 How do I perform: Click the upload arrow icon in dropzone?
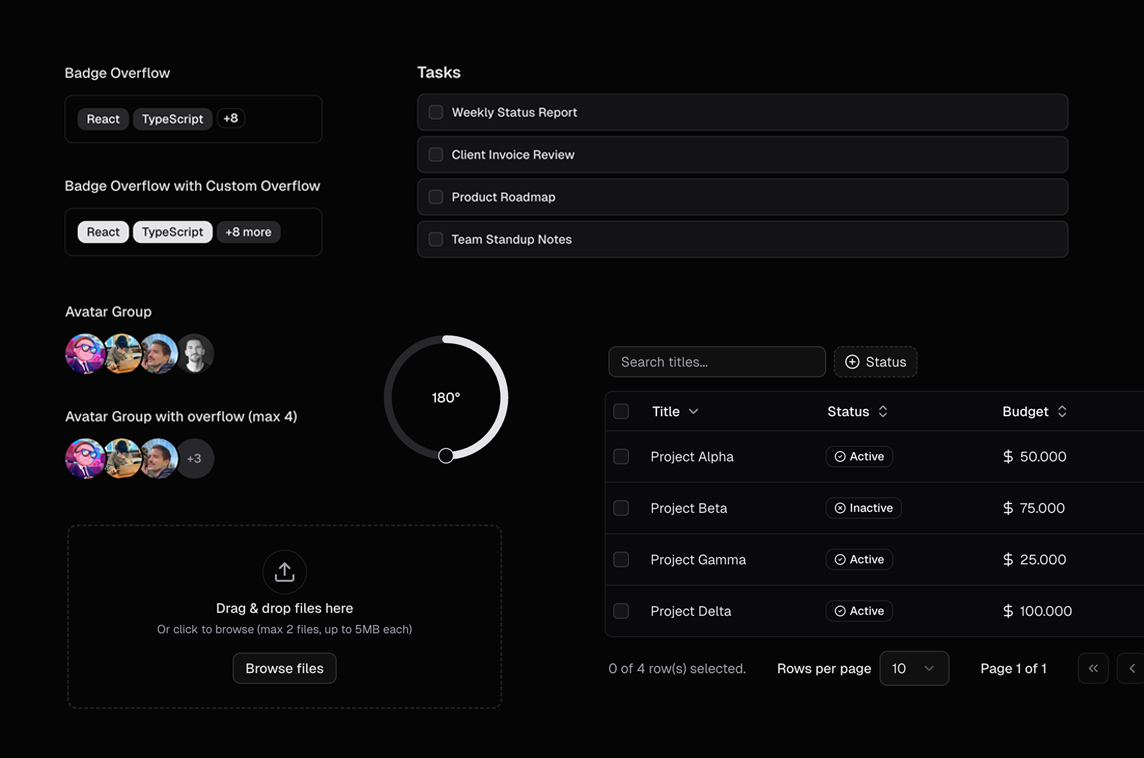point(284,572)
